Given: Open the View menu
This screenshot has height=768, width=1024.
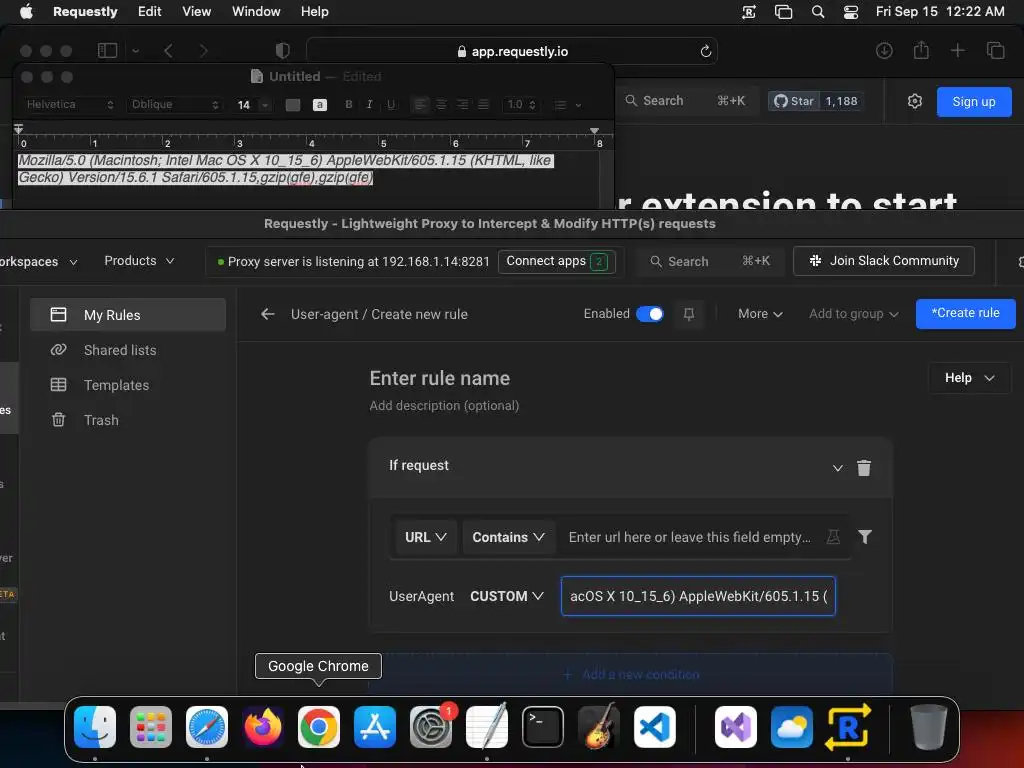Looking at the screenshot, I should [197, 12].
